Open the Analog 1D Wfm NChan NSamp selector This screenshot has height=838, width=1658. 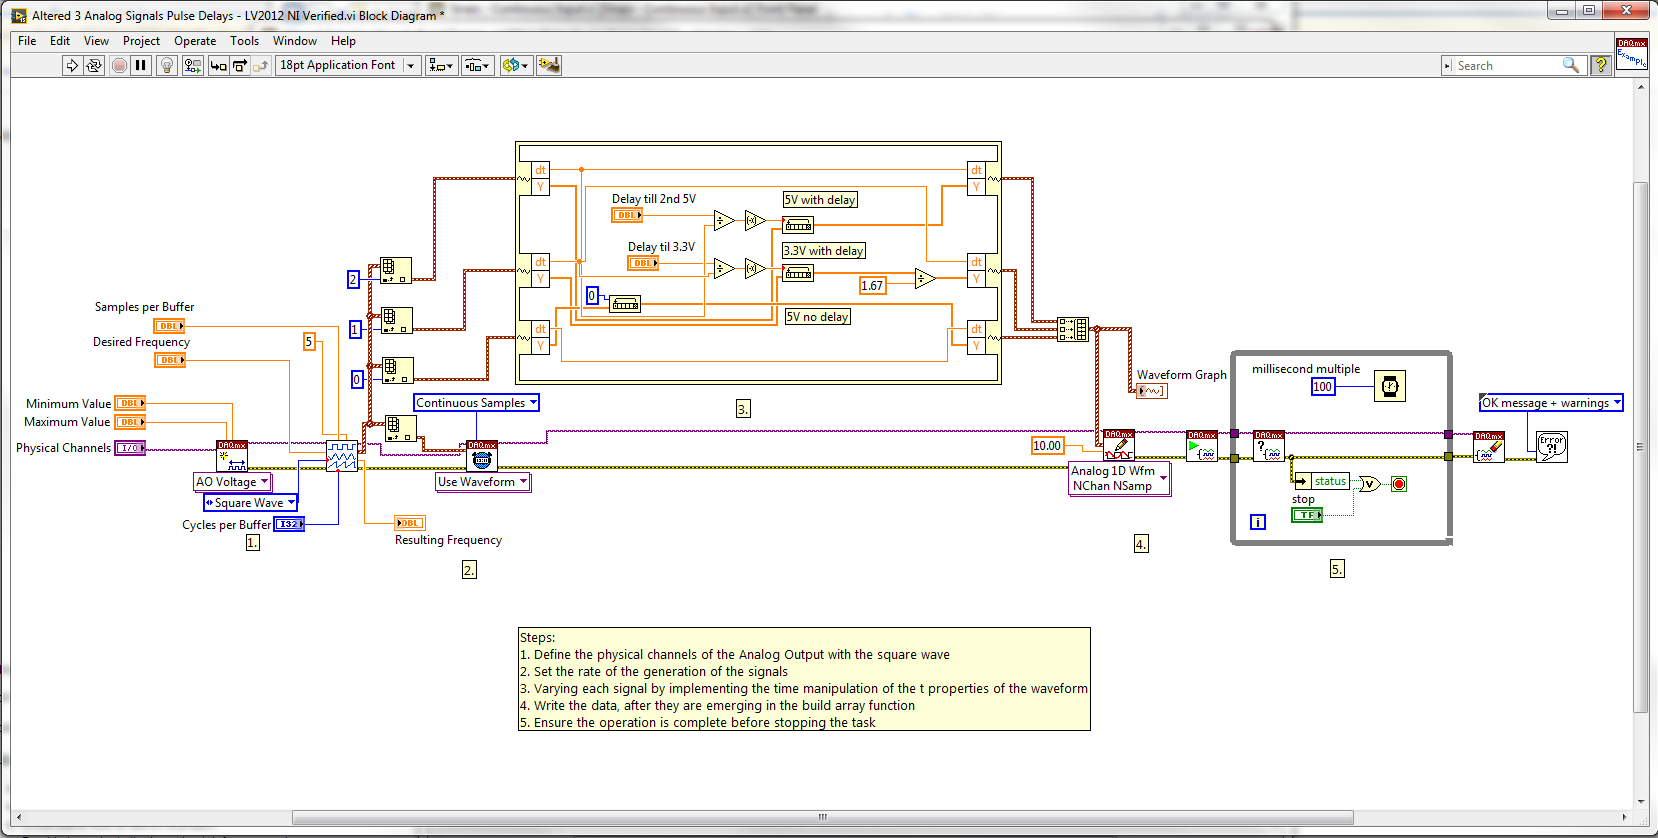(1119, 479)
